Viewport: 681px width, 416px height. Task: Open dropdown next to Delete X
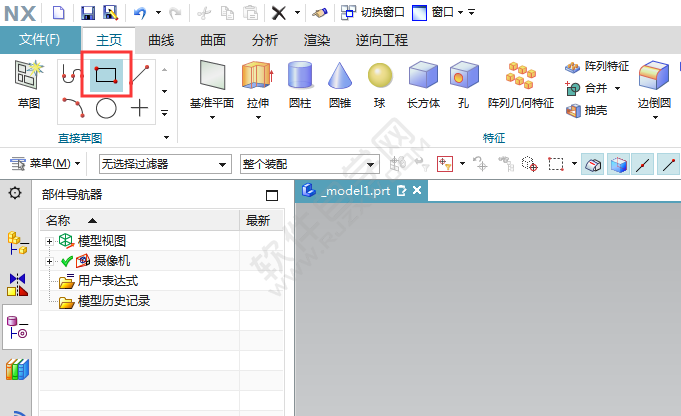tap(298, 13)
